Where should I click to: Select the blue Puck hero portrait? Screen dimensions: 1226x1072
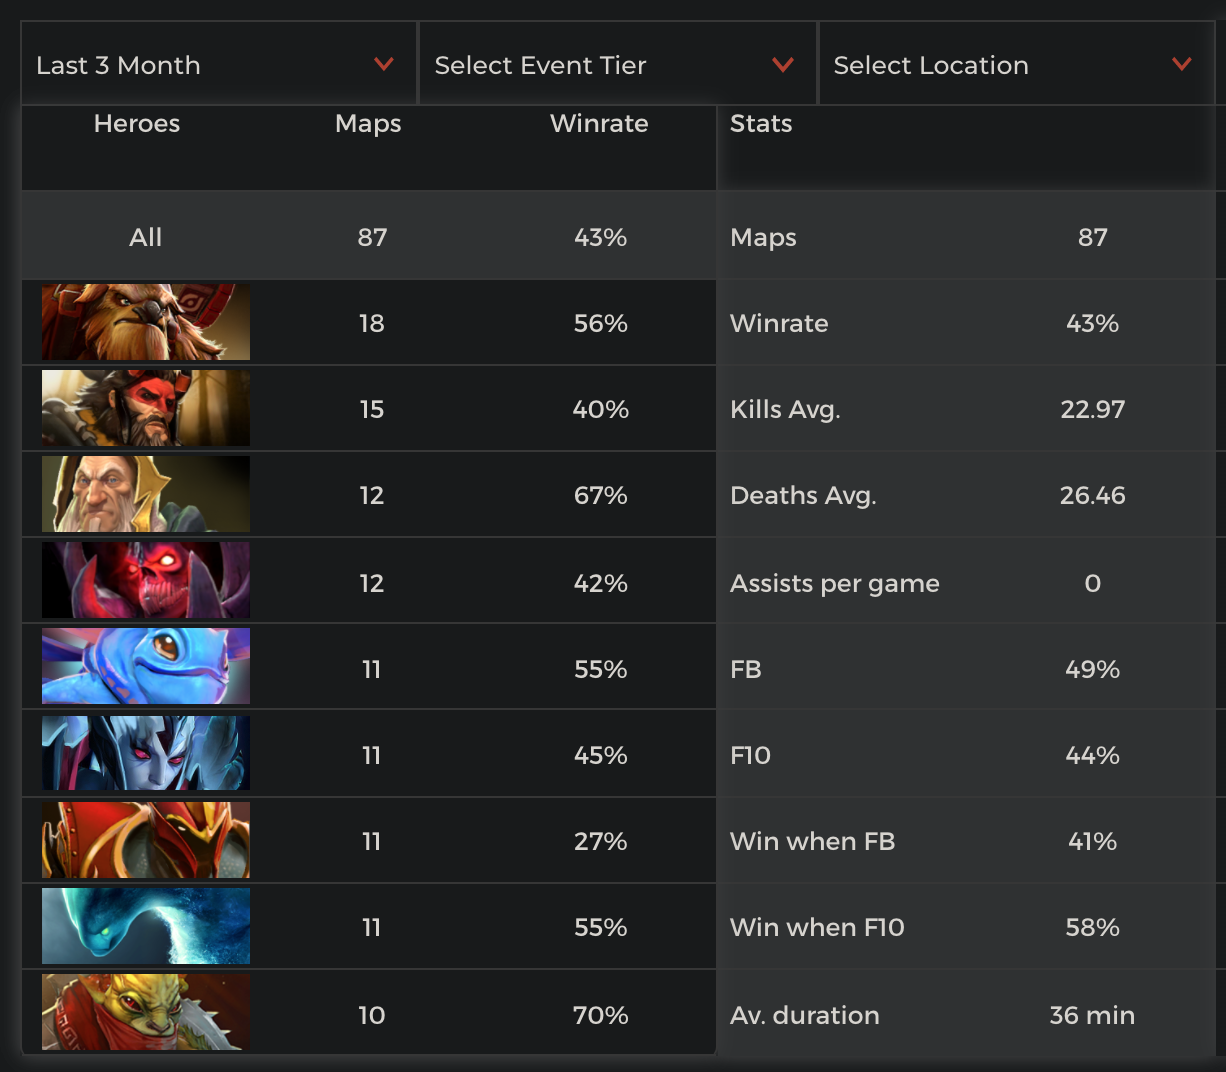click(x=146, y=666)
